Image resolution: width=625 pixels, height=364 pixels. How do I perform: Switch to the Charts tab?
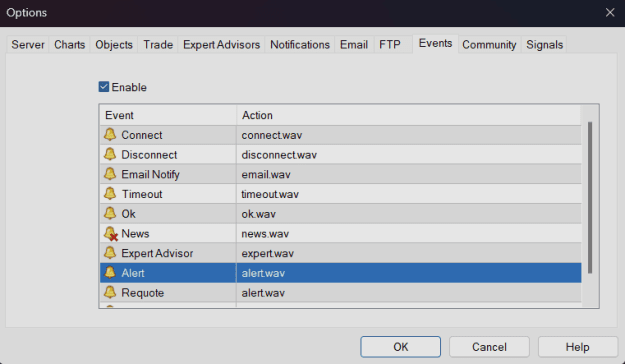pyautogui.click(x=70, y=45)
